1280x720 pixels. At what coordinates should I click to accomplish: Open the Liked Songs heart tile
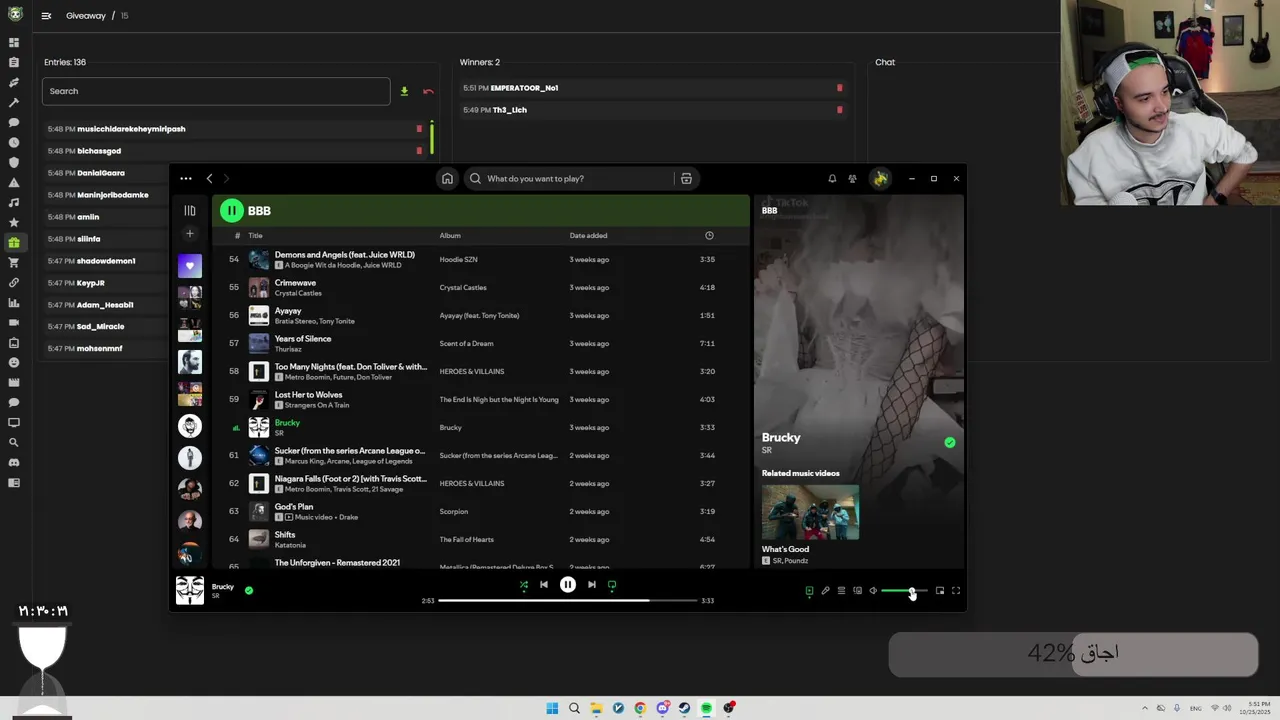point(190,266)
